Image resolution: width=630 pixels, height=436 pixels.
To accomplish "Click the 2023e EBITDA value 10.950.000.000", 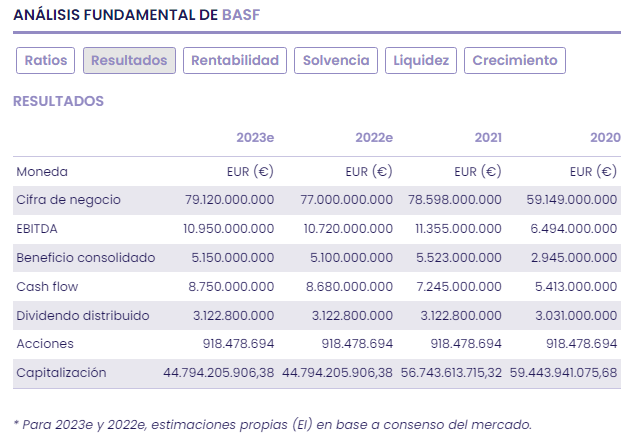I will click(x=229, y=229).
